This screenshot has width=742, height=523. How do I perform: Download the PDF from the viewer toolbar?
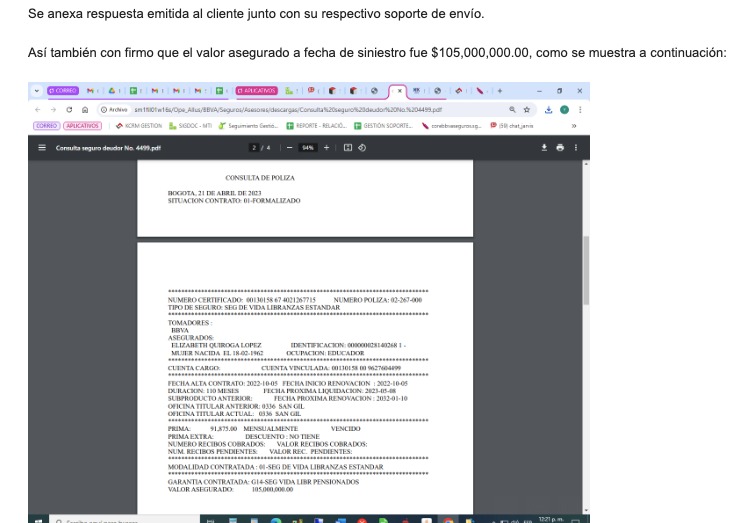[x=544, y=148]
